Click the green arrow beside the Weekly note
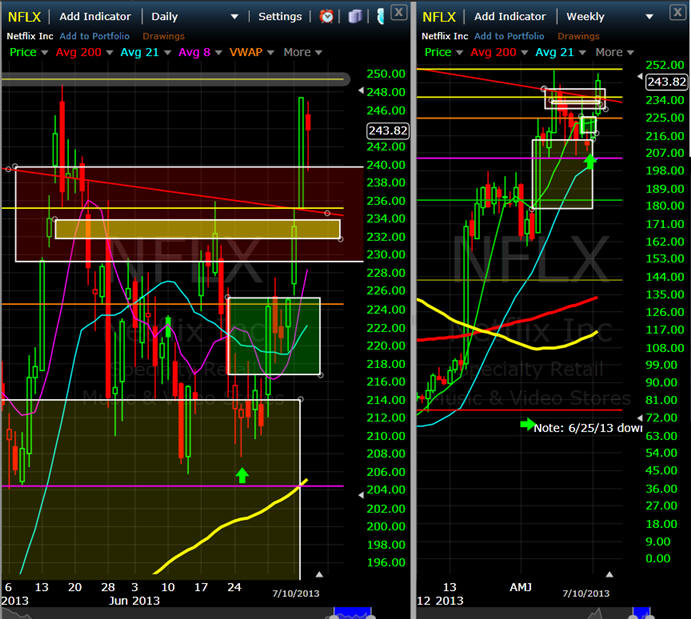This screenshot has height=619, width=691. [527, 425]
